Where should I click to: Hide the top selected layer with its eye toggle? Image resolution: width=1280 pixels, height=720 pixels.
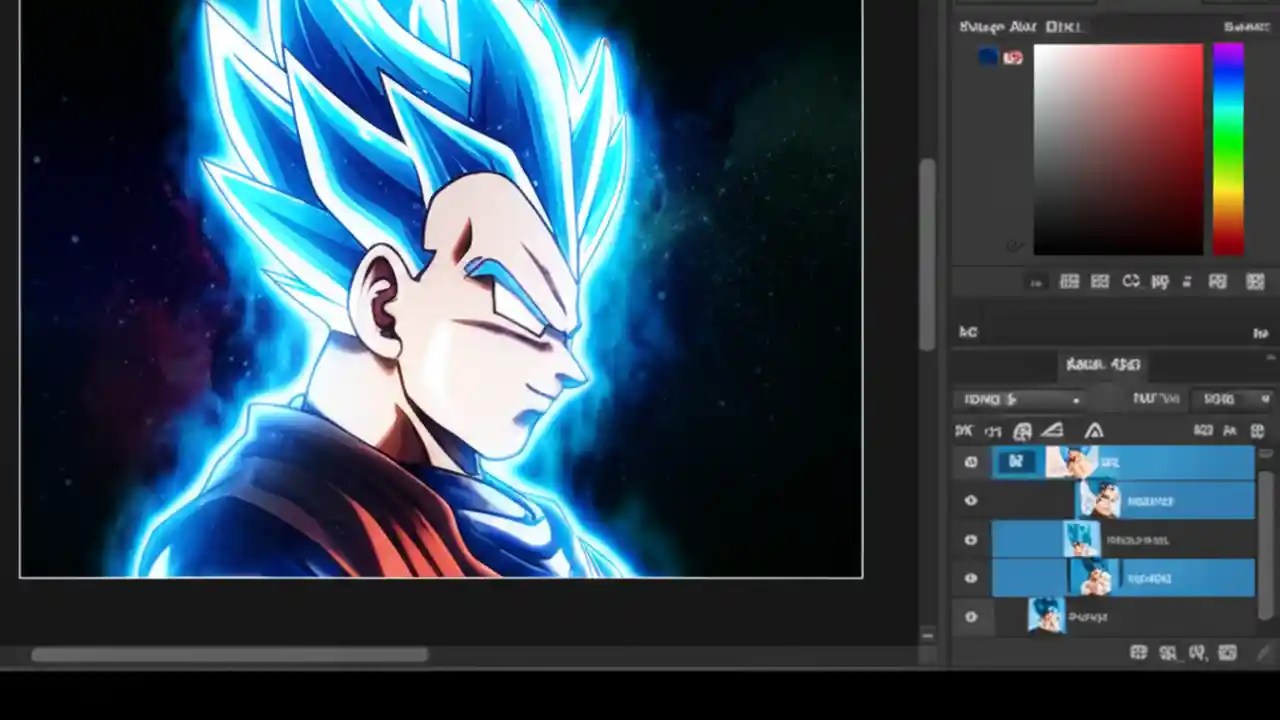969,462
